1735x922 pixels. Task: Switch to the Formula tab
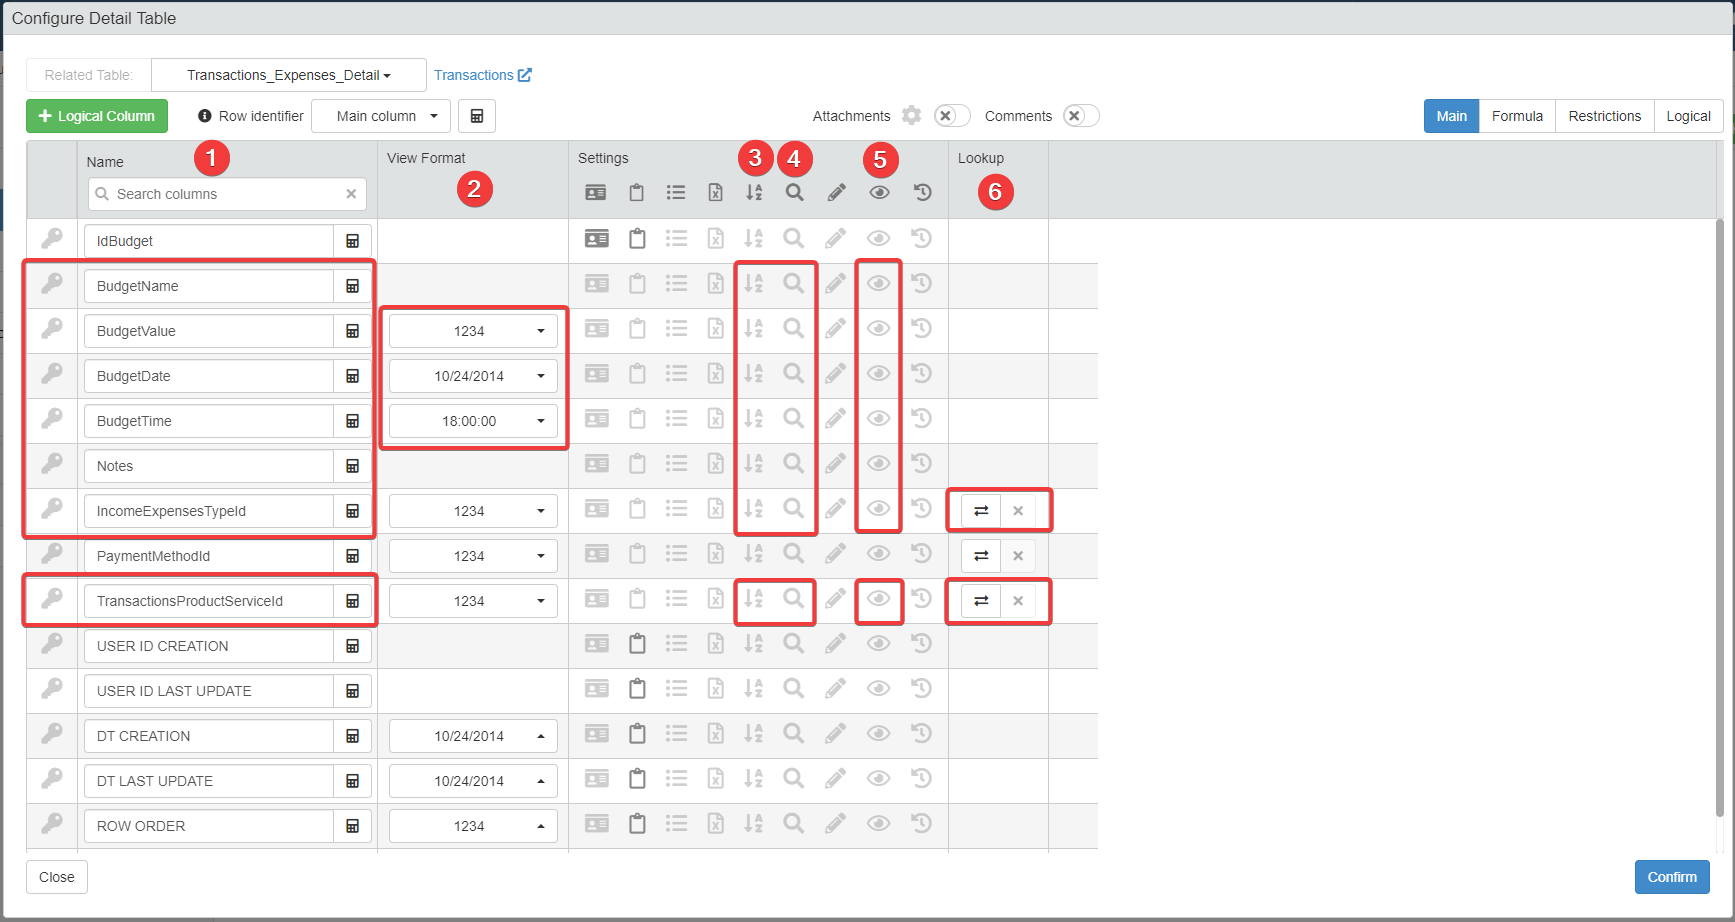[x=1517, y=116]
